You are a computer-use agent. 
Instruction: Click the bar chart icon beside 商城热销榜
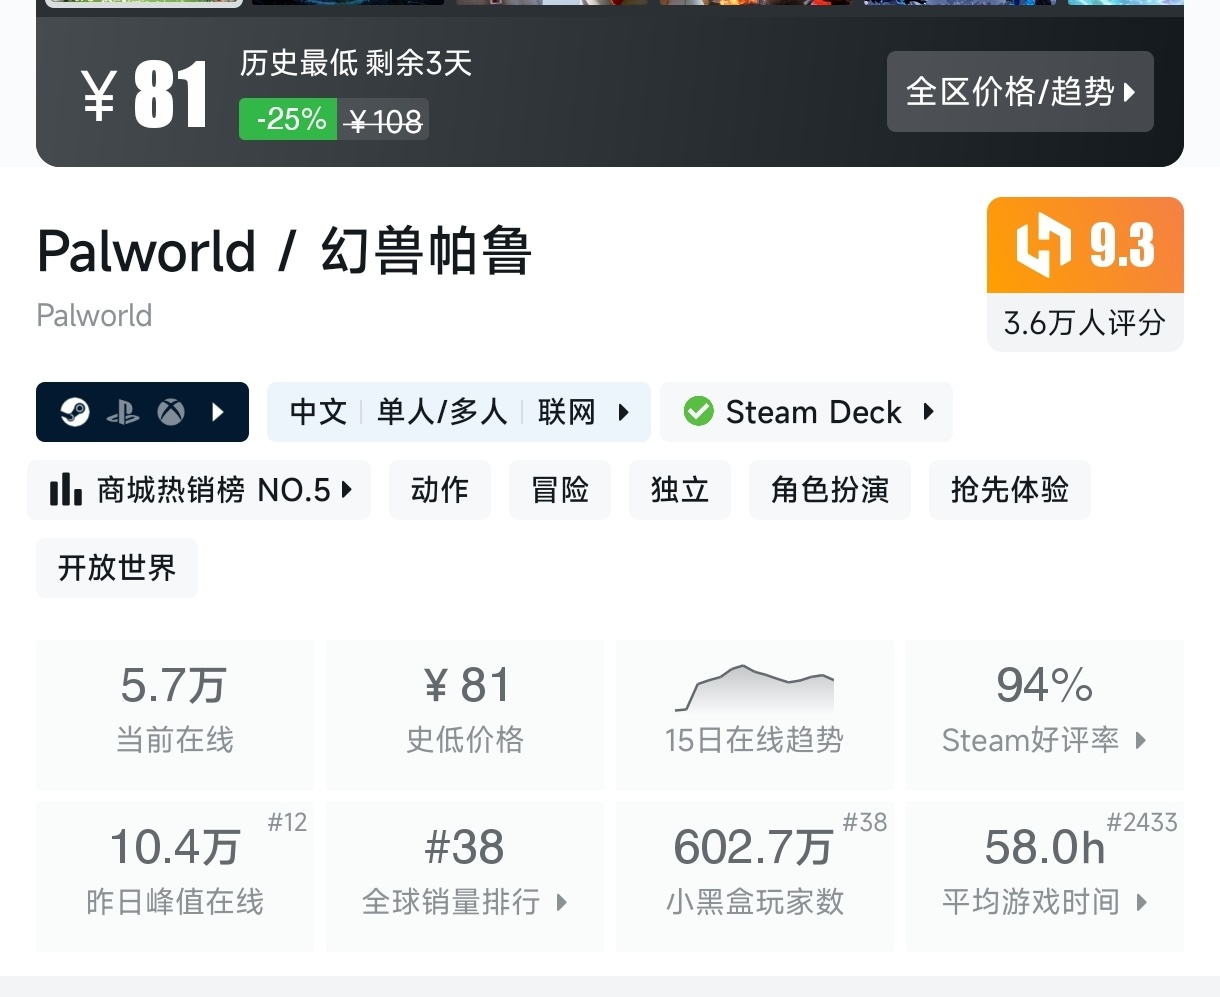pyautogui.click(x=65, y=490)
